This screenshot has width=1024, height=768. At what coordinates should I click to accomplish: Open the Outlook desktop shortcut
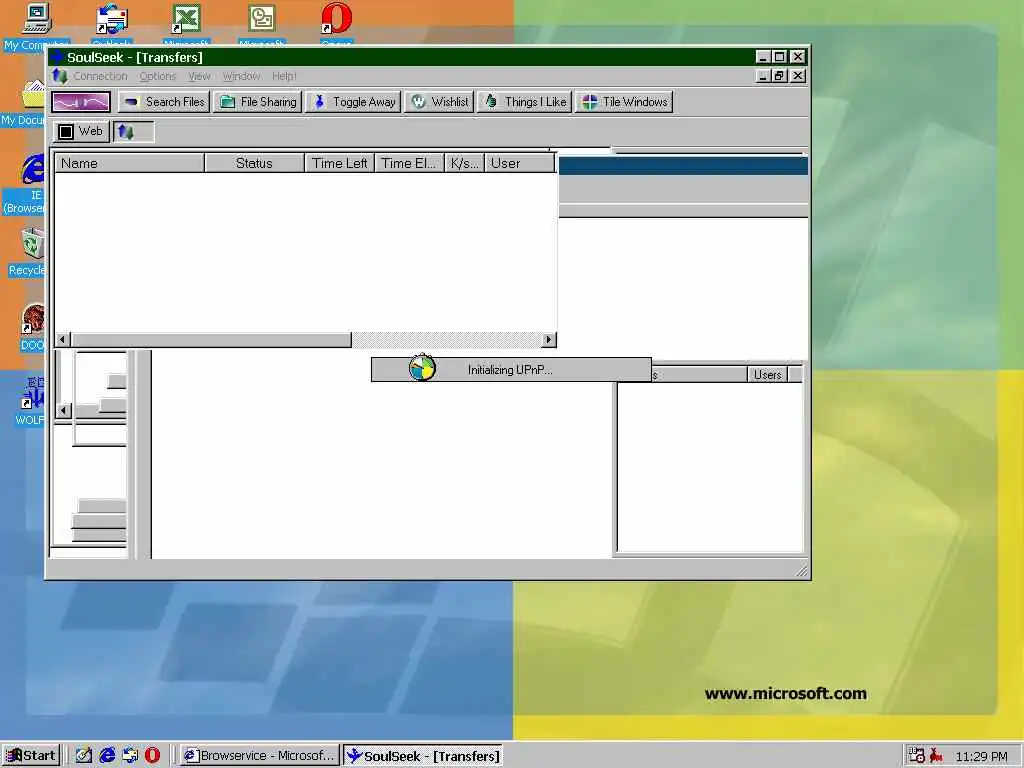pyautogui.click(x=112, y=25)
